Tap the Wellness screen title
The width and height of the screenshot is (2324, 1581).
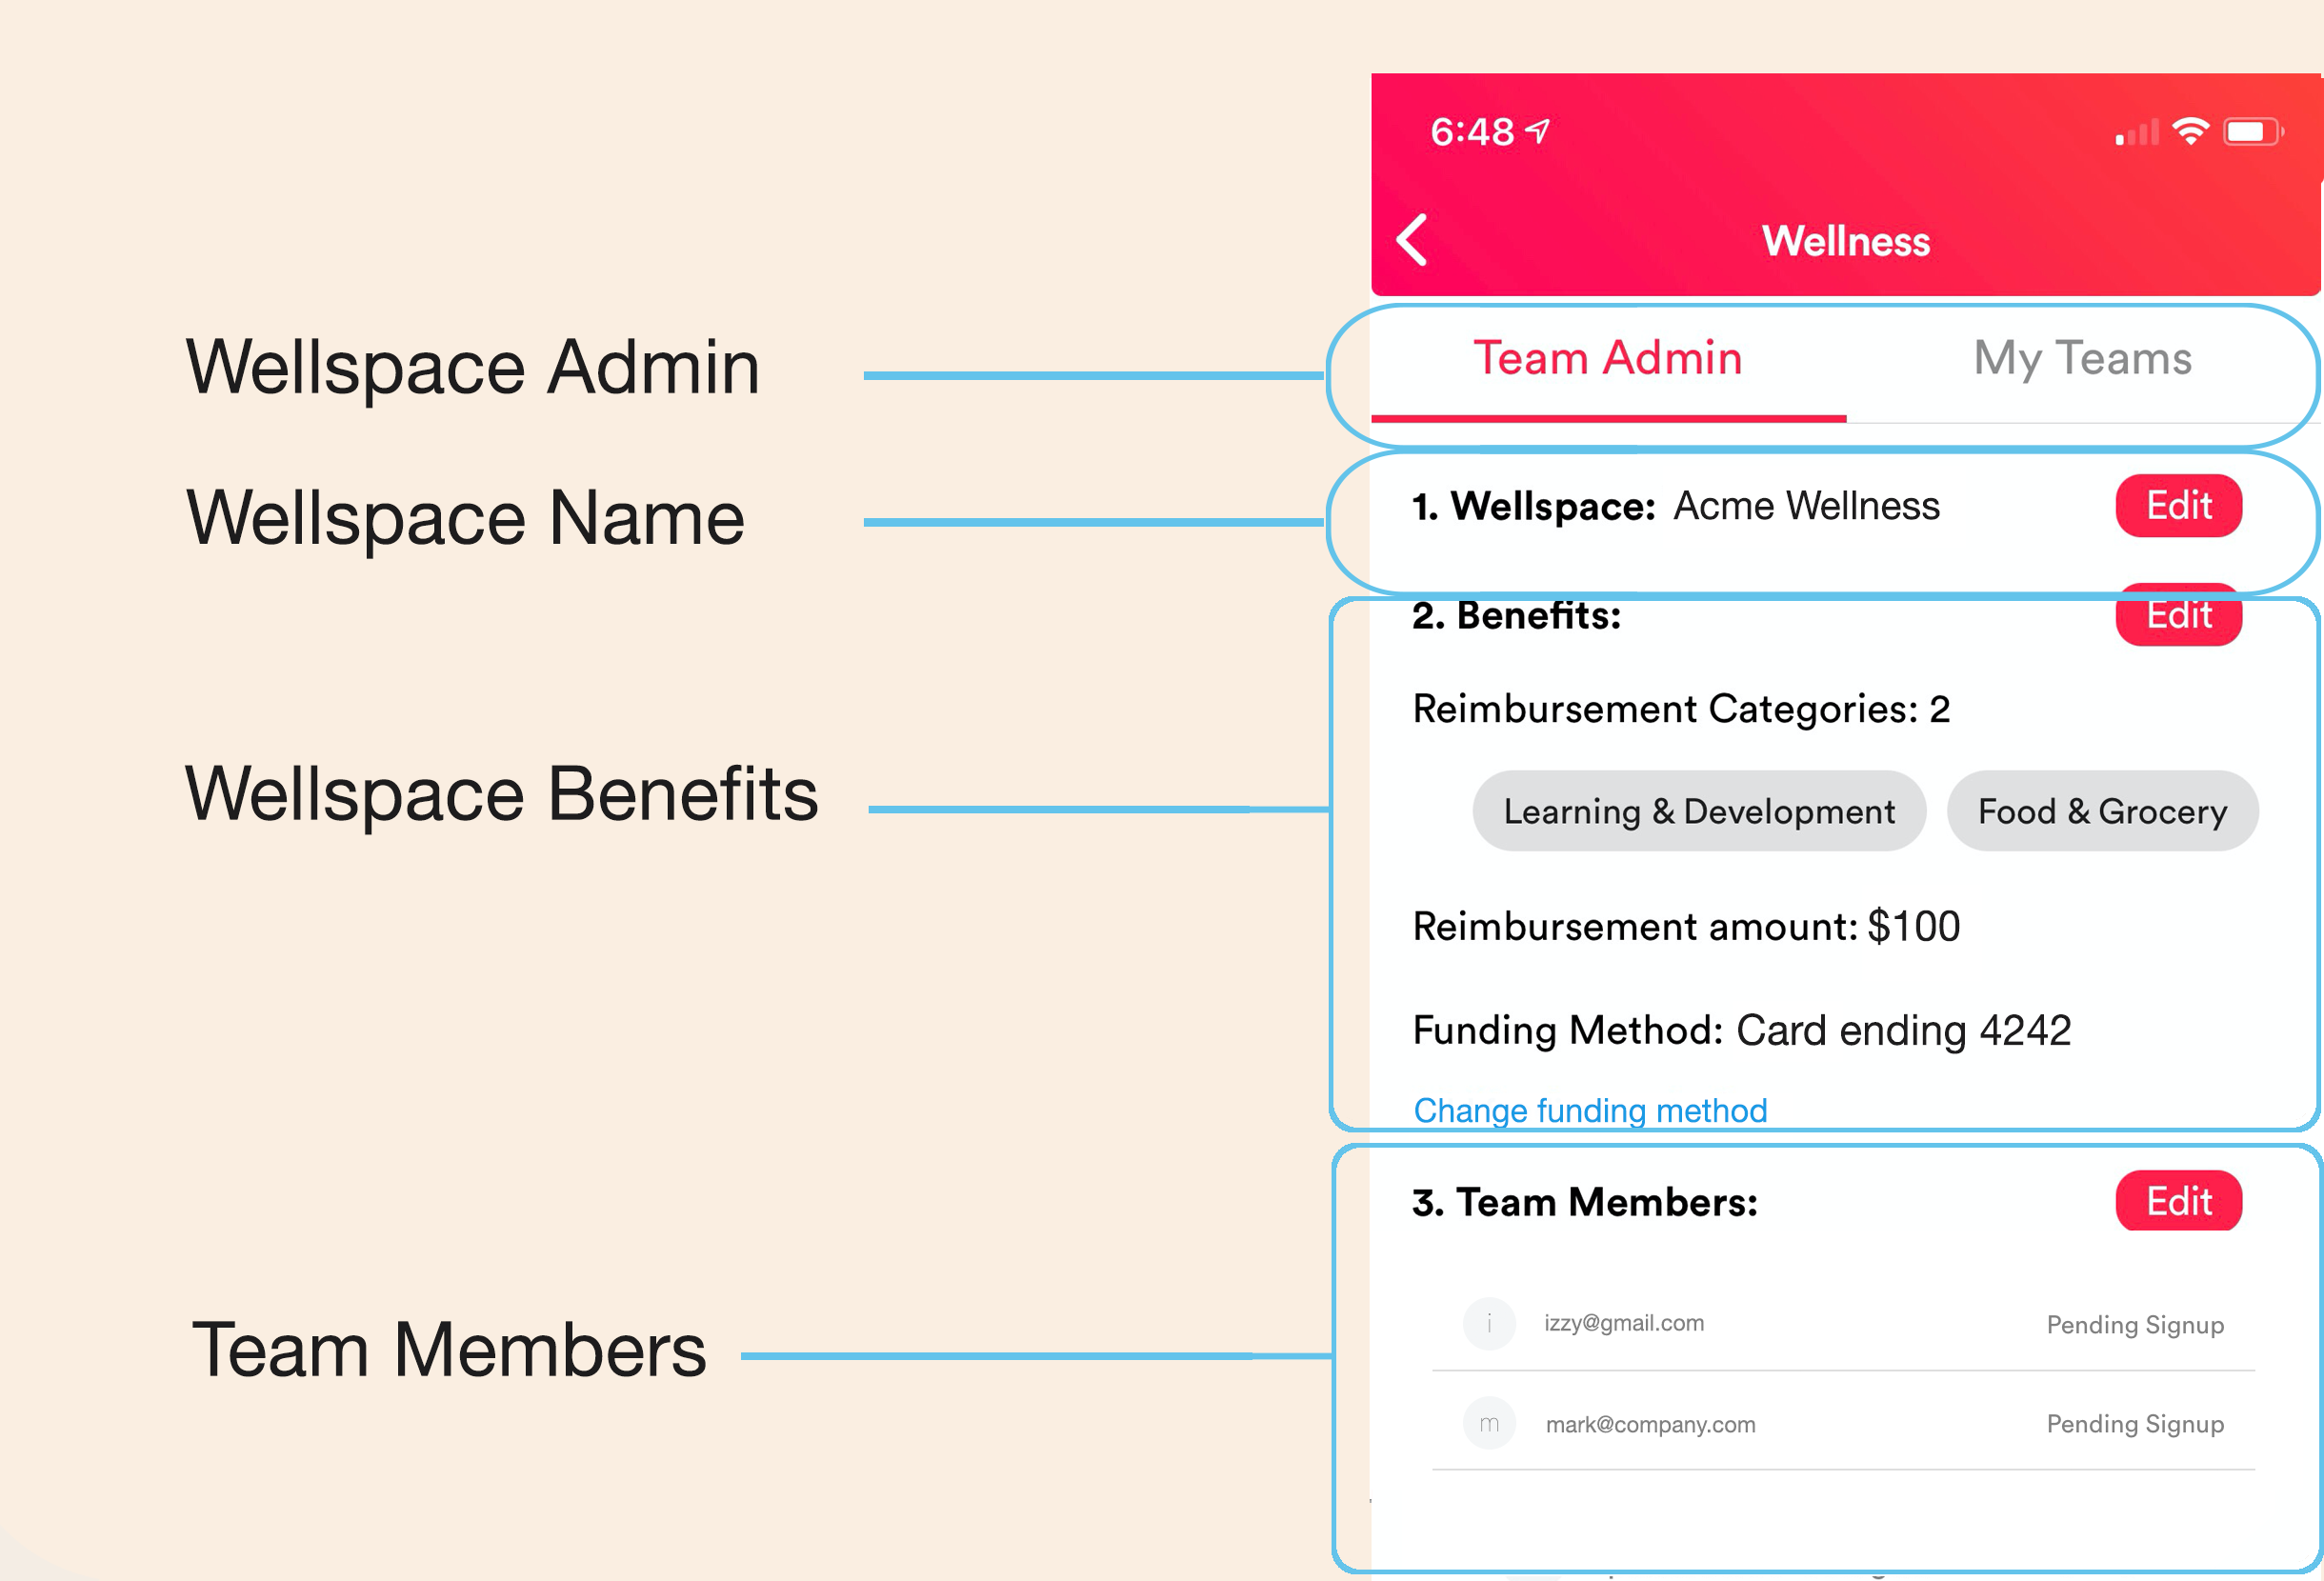click(1846, 241)
